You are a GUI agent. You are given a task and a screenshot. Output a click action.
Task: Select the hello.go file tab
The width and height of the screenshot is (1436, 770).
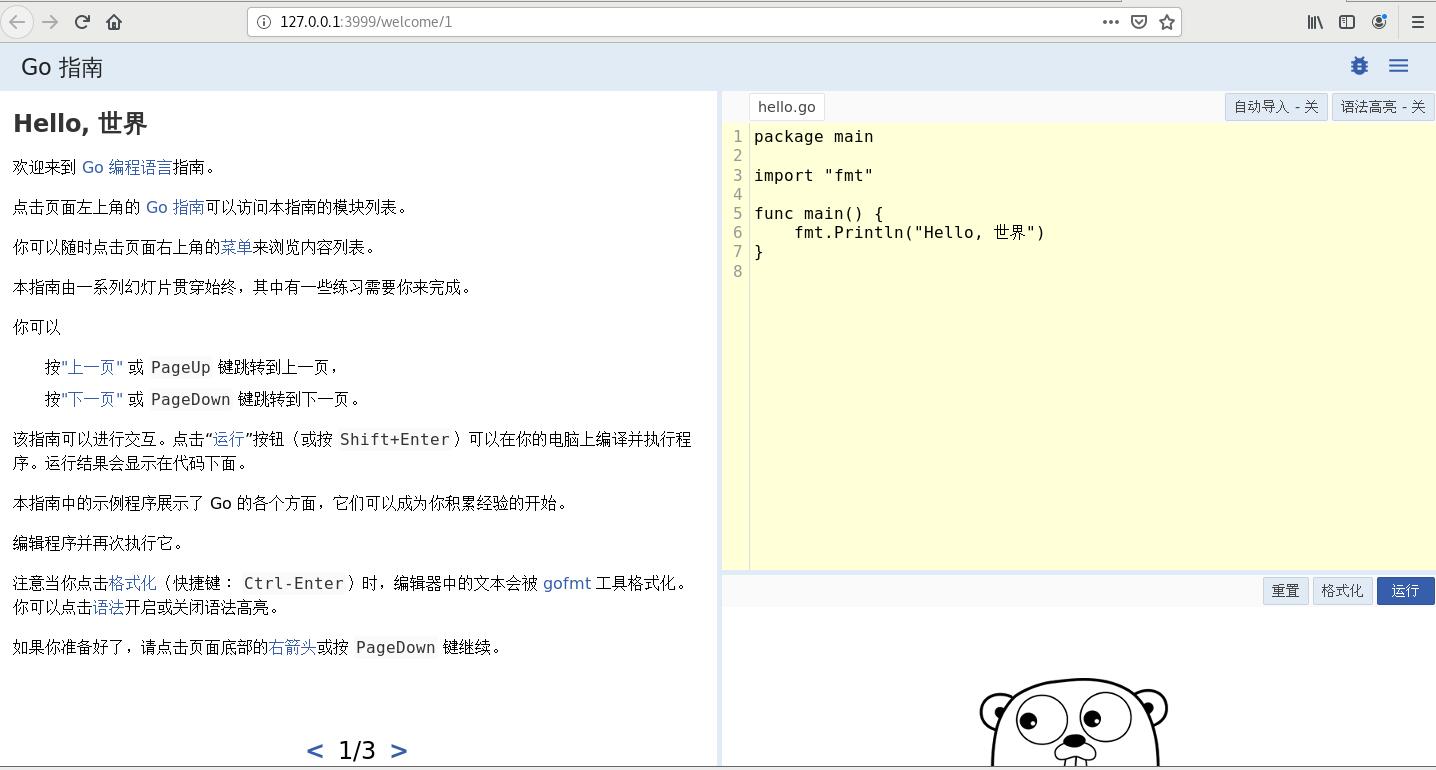787,107
